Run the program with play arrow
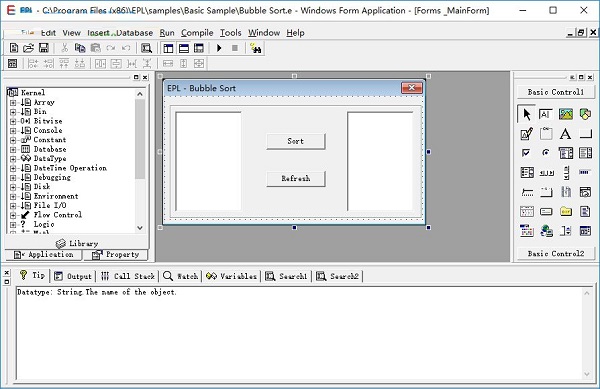The height and width of the screenshot is (389, 600). click(x=219, y=48)
